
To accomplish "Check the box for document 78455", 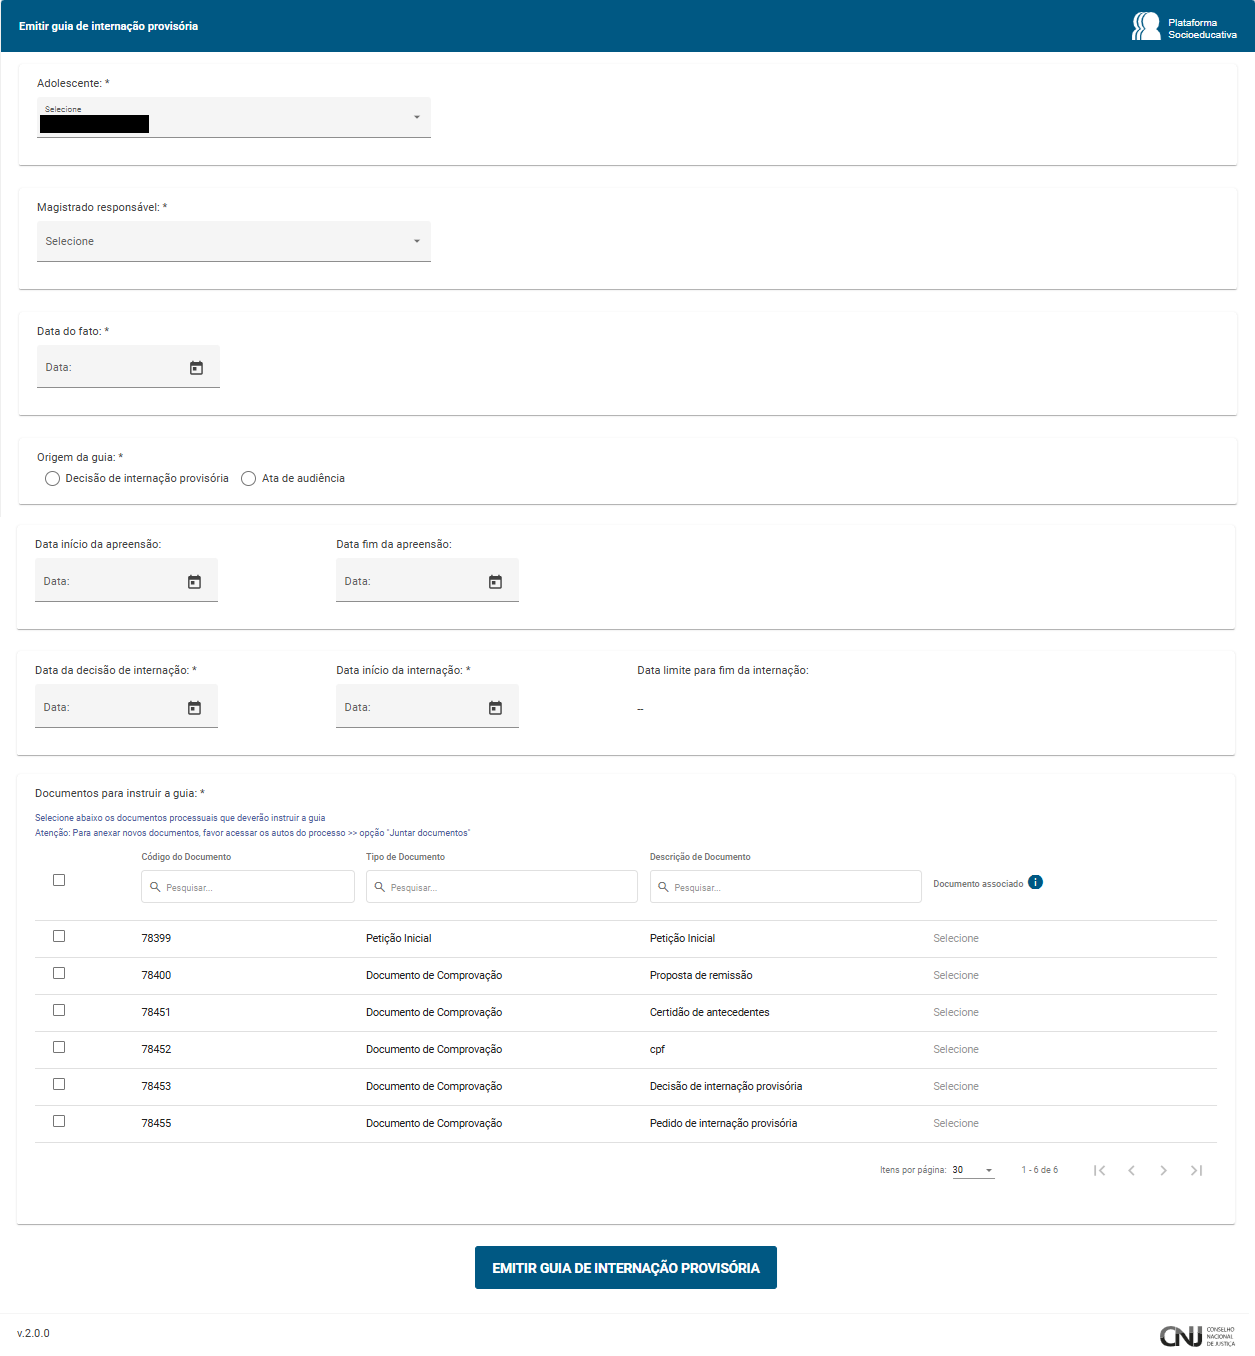I will pyautogui.click(x=59, y=1121).
